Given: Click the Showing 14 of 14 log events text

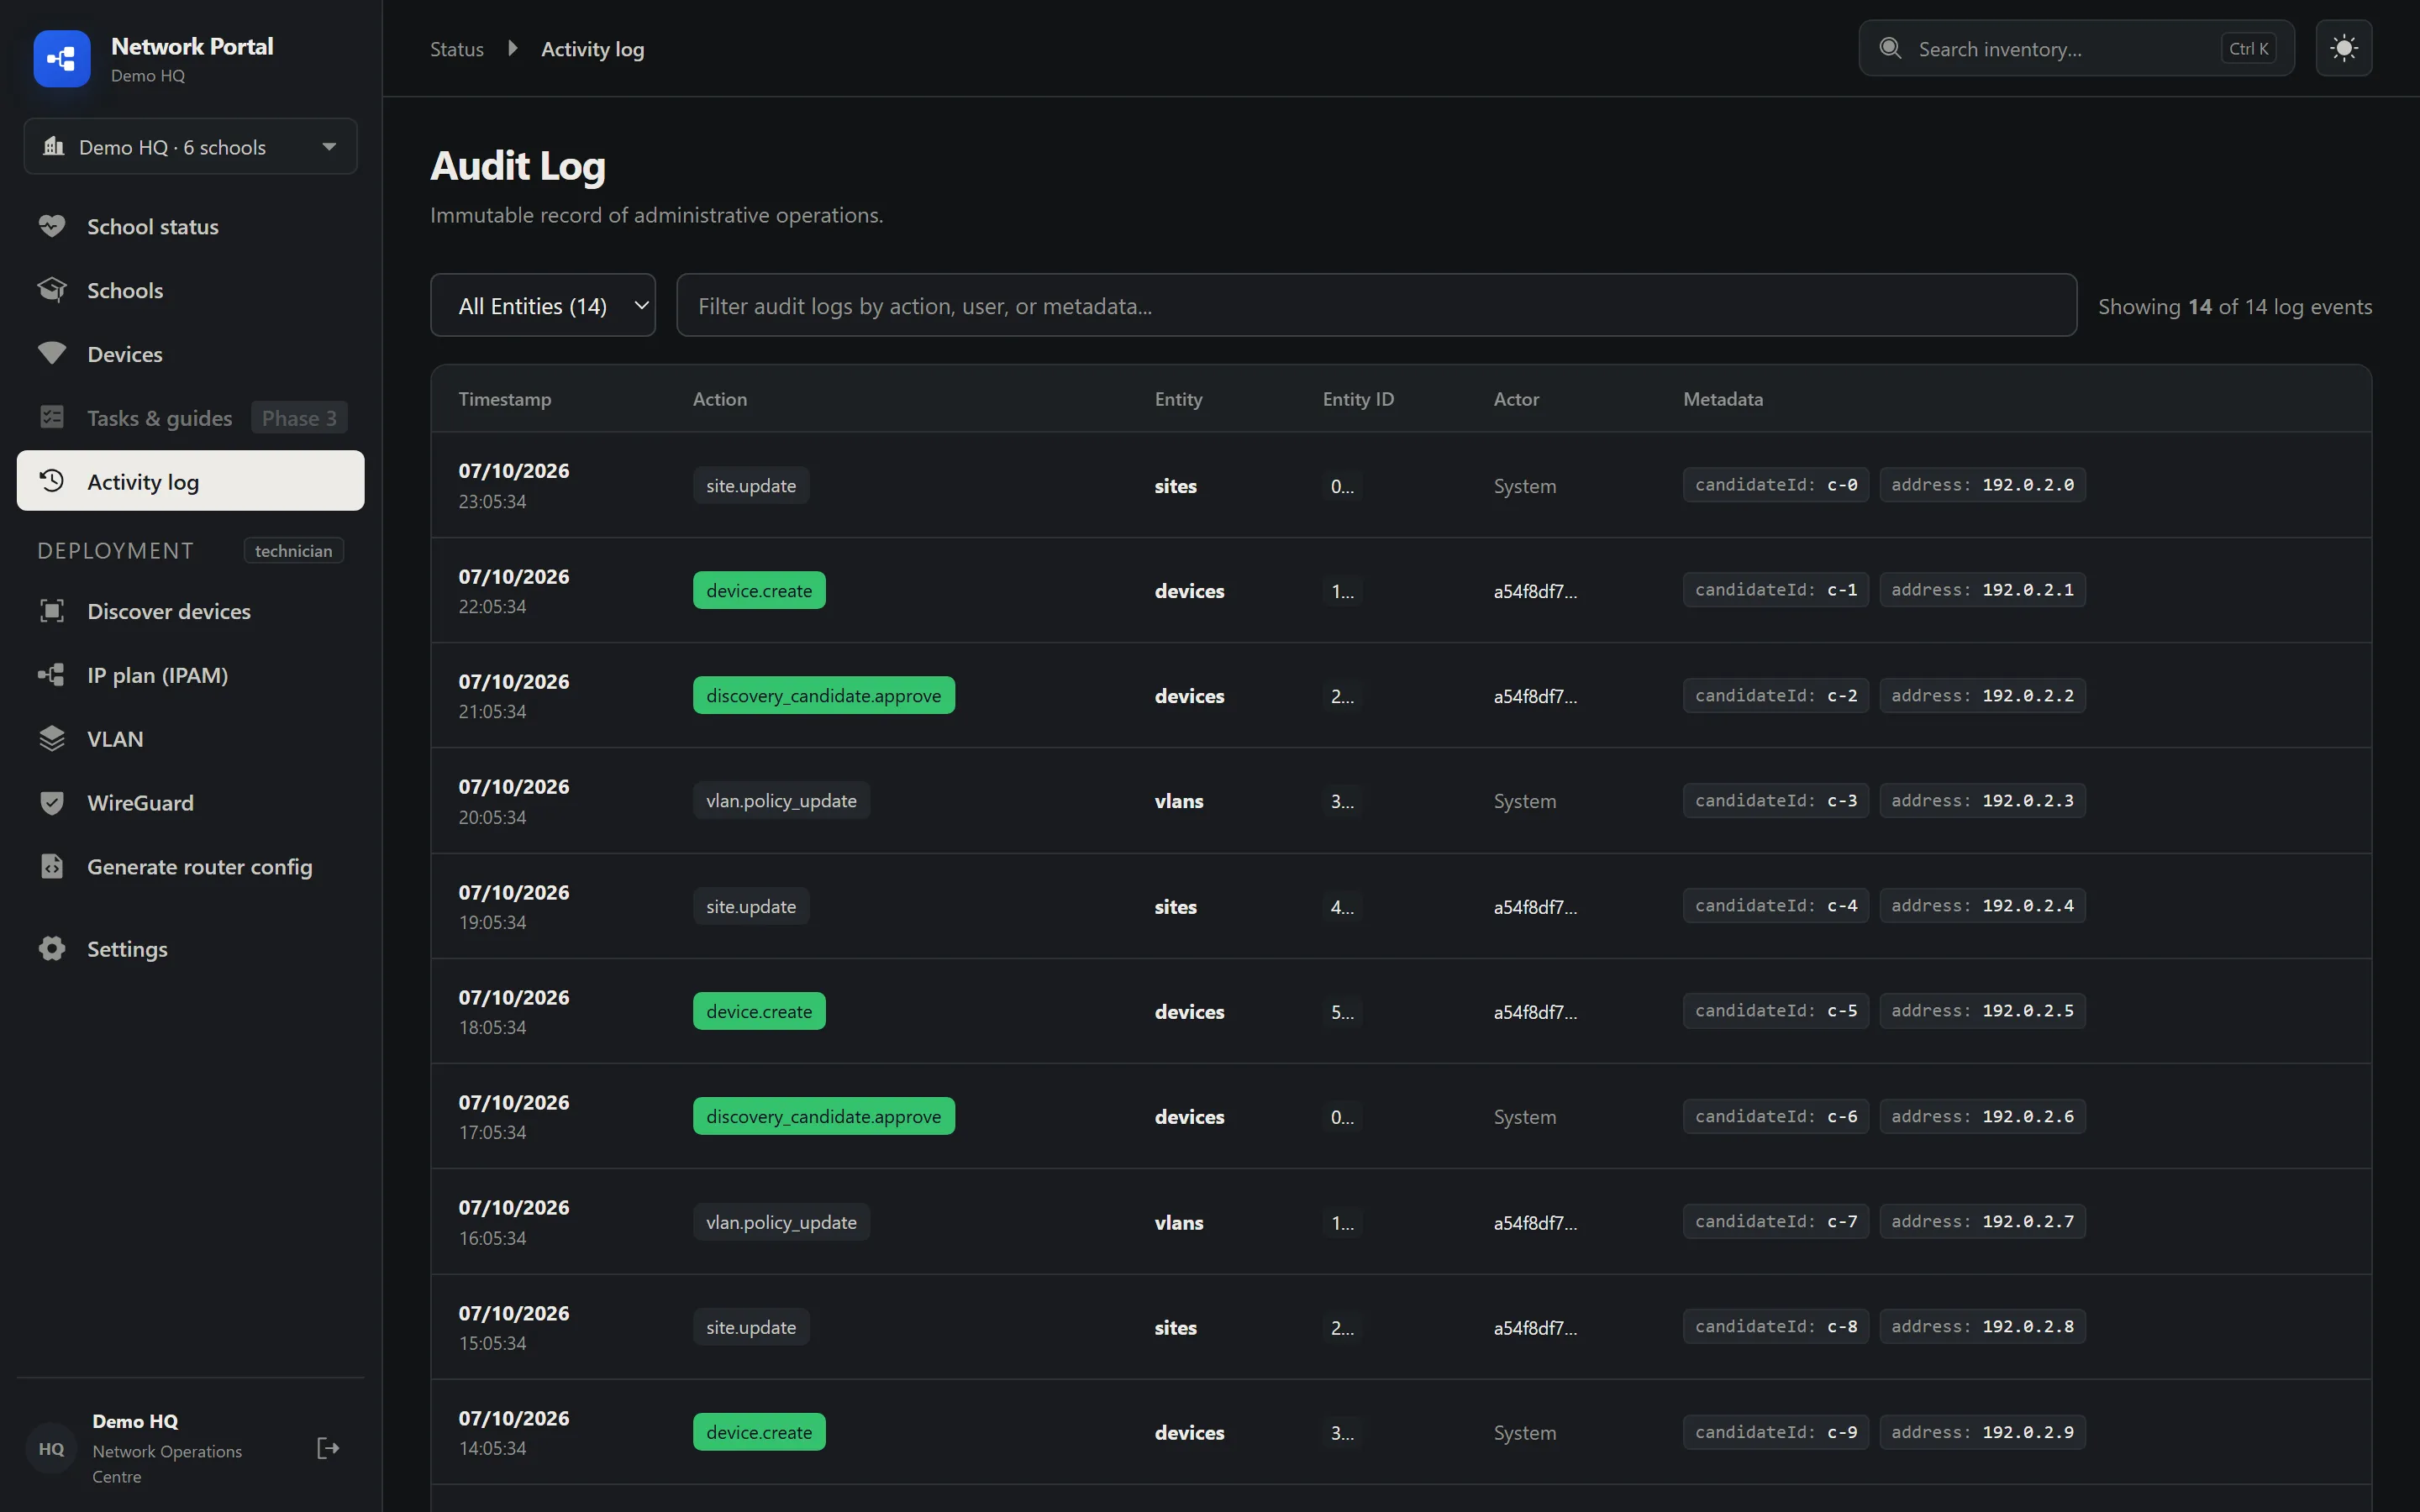Looking at the screenshot, I should click(x=2234, y=307).
